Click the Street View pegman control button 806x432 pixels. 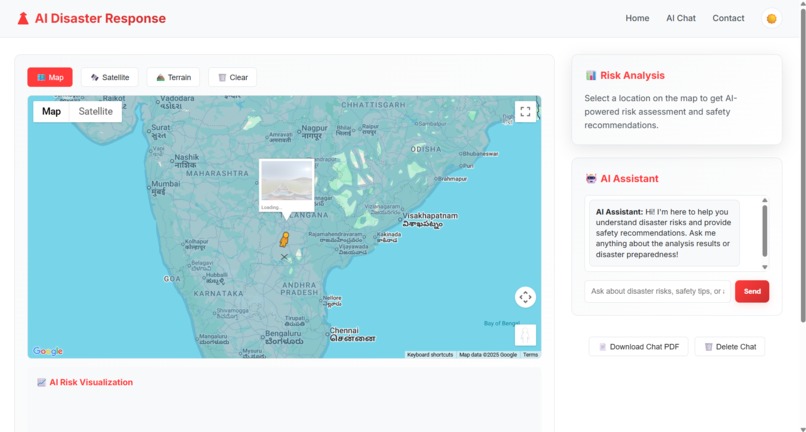pos(525,335)
